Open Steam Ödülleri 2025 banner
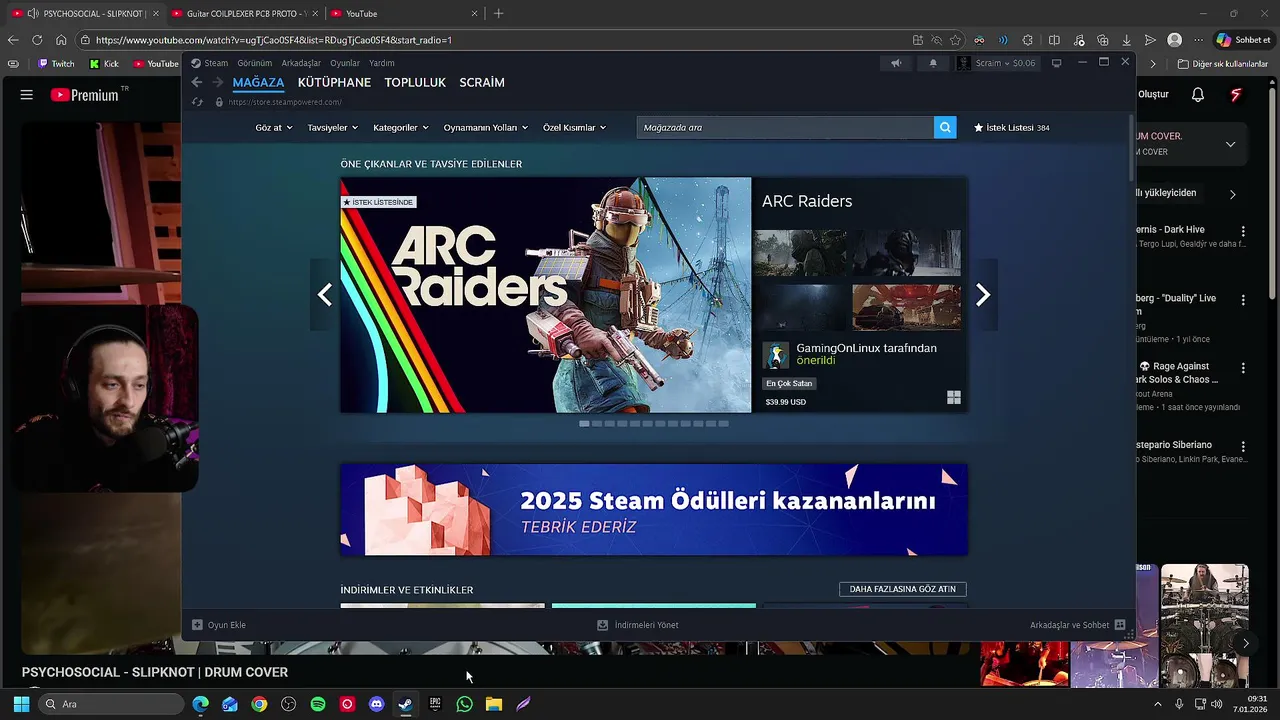 point(654,510)
